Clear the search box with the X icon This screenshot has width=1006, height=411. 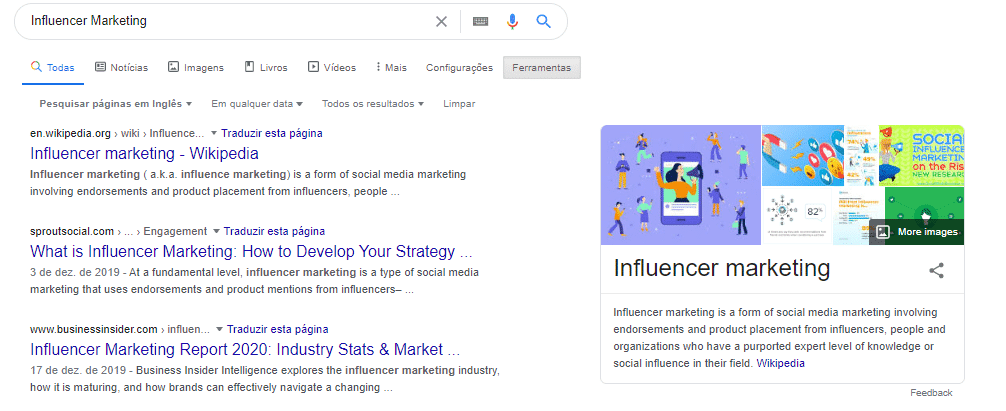point(441,21)
